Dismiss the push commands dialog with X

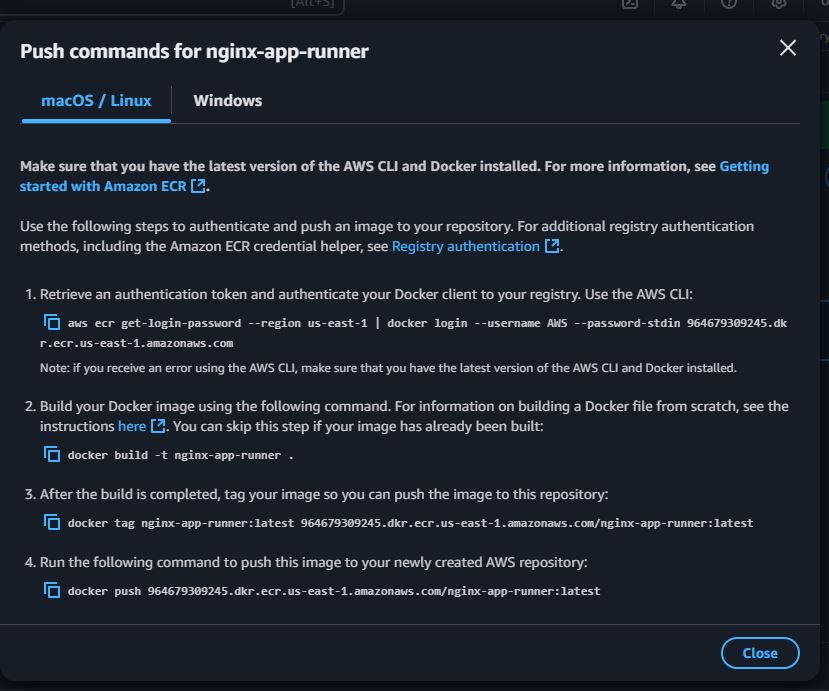coord(788,48)
